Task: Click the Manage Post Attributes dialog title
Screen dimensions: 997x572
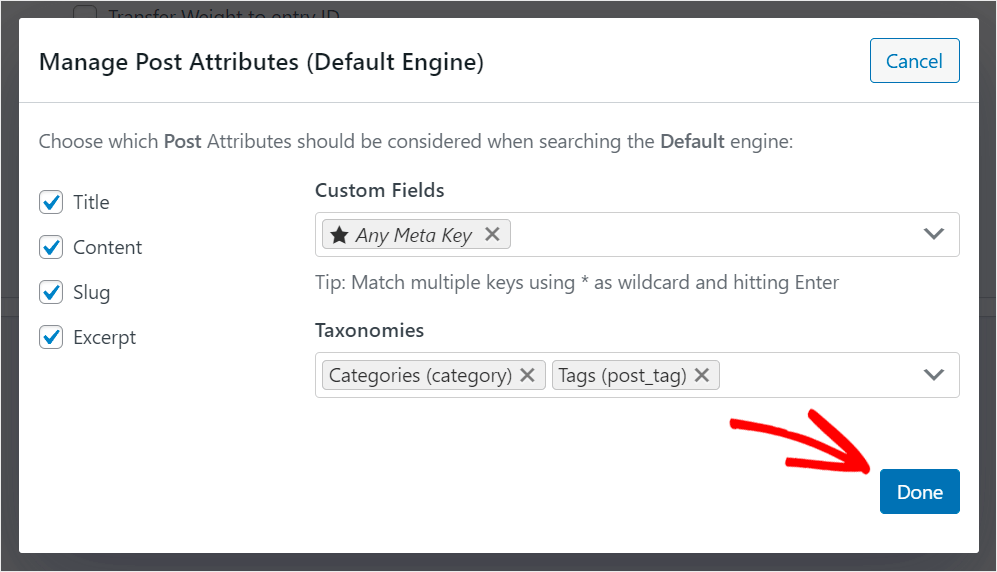Action: [x=261, y=62]
